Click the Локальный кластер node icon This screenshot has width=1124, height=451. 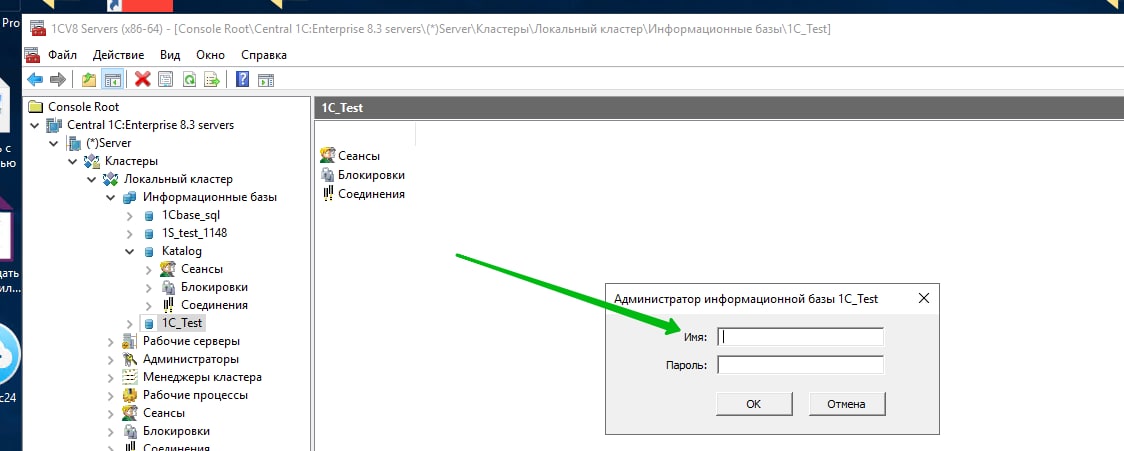(x=111, y=179)
